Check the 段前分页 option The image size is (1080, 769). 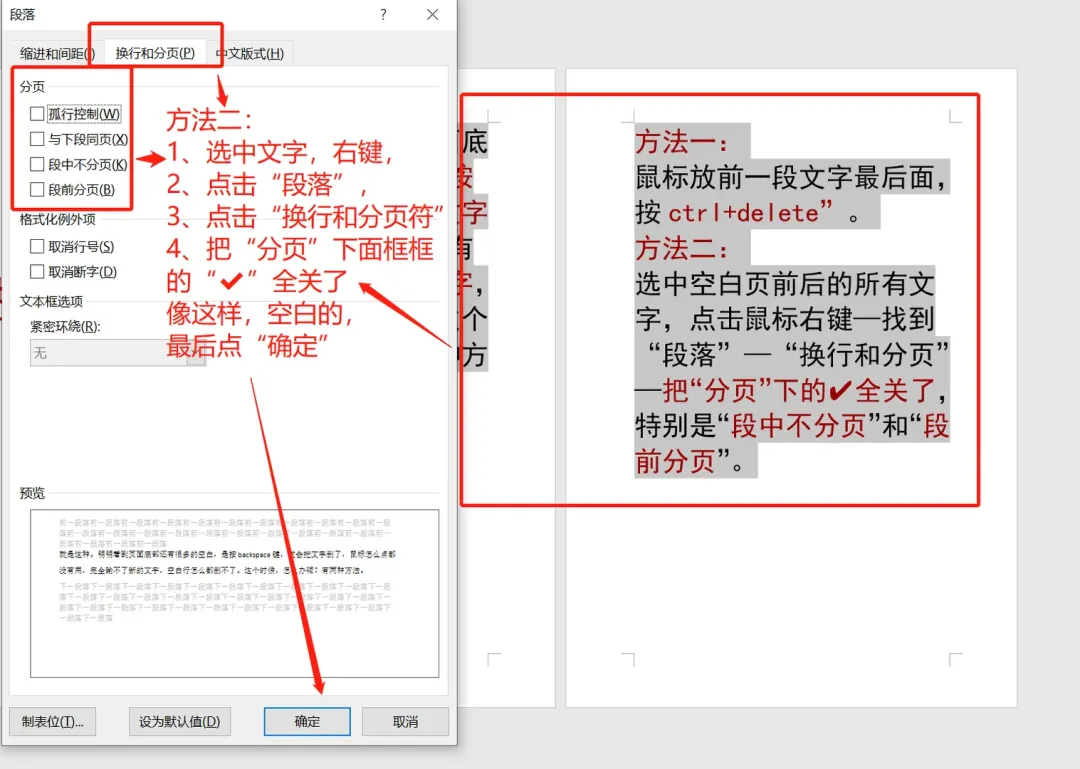point(37,189)
